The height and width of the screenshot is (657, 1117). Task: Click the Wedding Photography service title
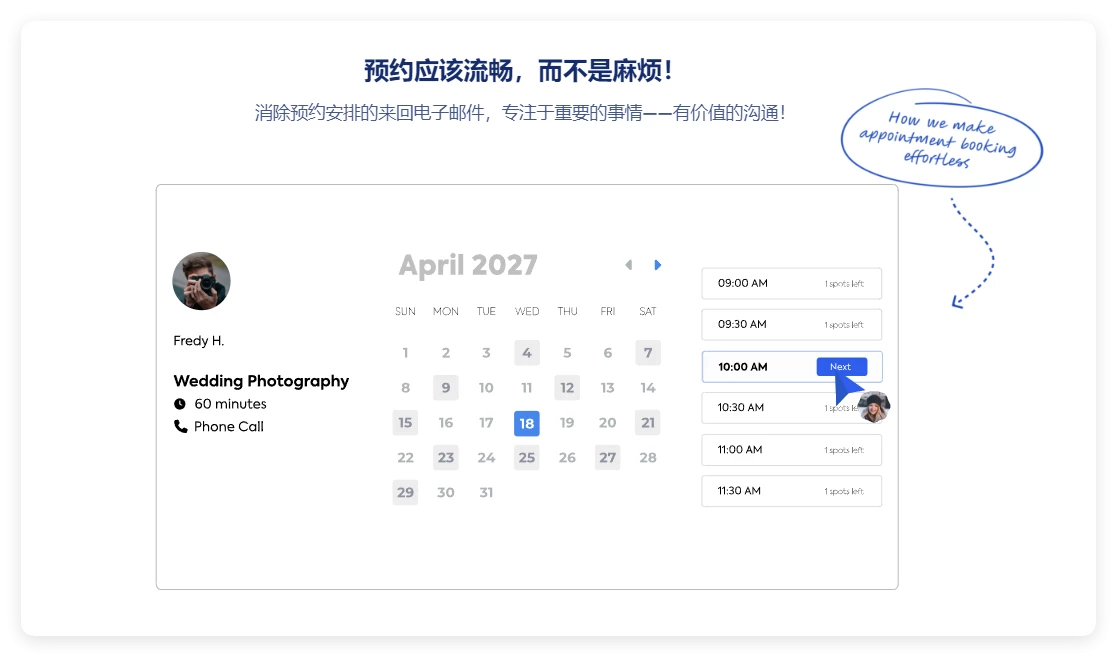tap(262, 381)
